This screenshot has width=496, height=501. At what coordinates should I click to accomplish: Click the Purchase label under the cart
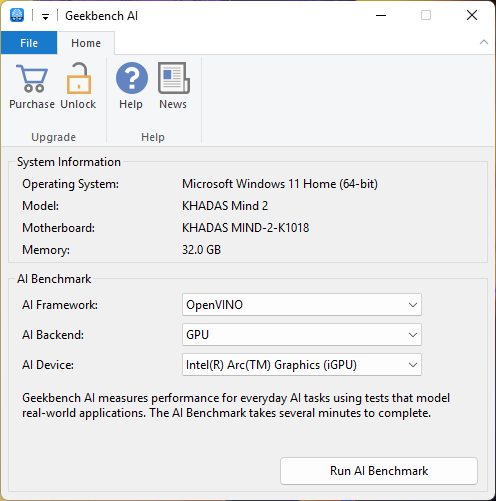click(32, 104)
